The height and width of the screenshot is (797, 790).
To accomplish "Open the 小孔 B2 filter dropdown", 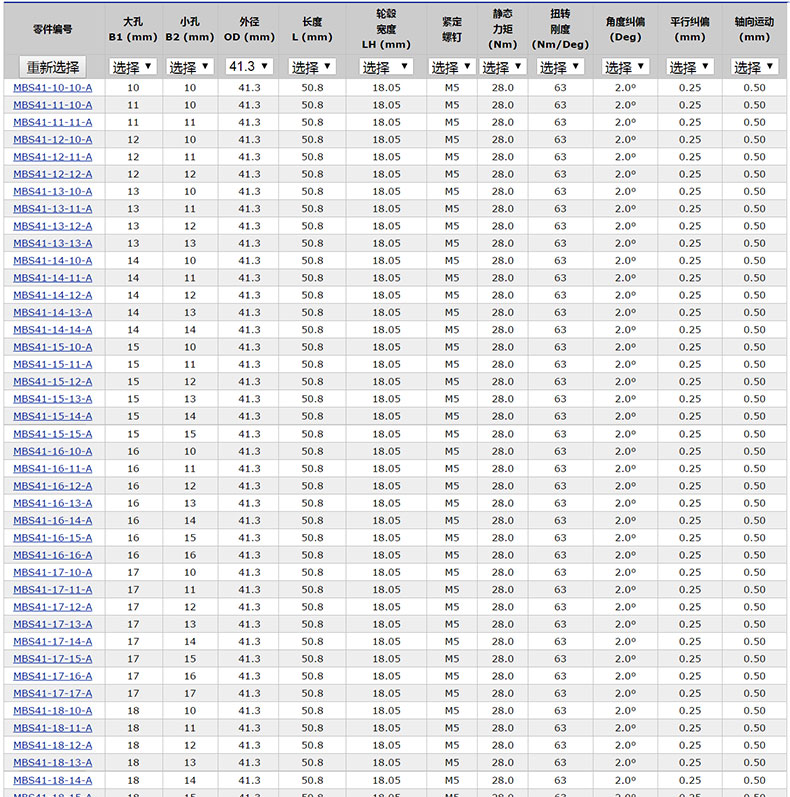I will (x=189, y=67).
